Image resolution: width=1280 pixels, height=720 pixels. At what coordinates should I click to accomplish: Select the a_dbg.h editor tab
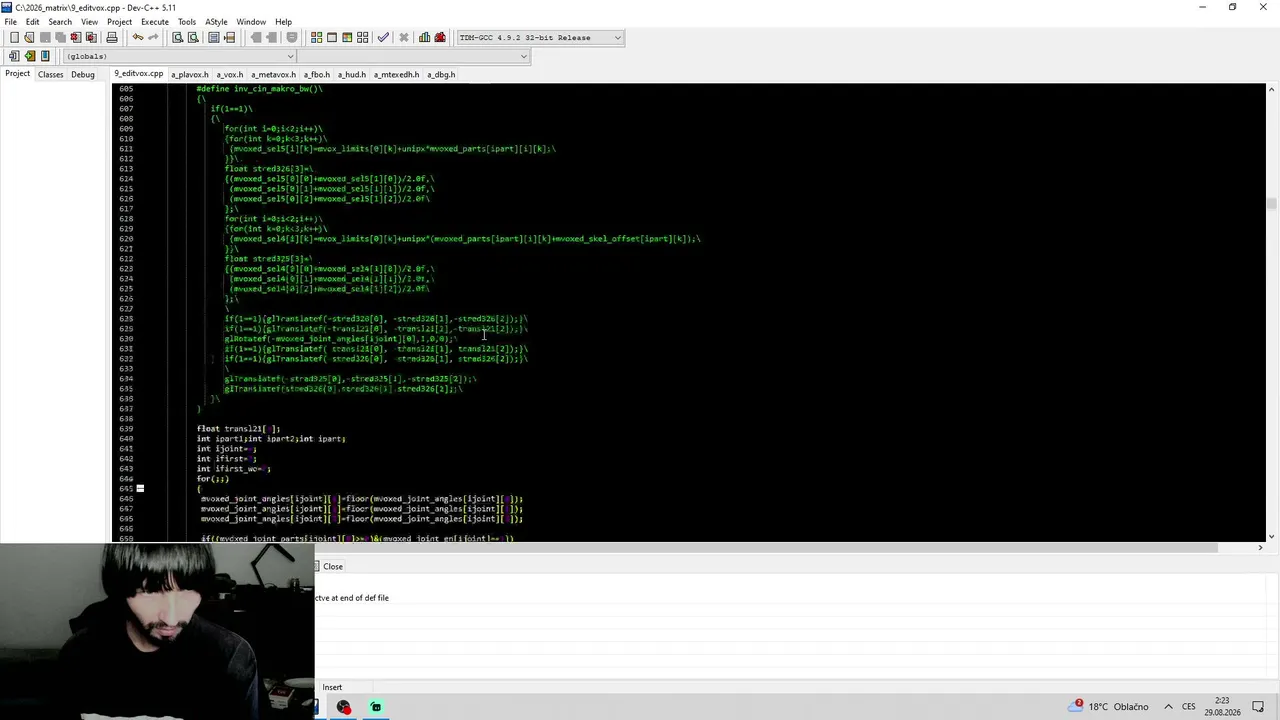coord(441,74)
